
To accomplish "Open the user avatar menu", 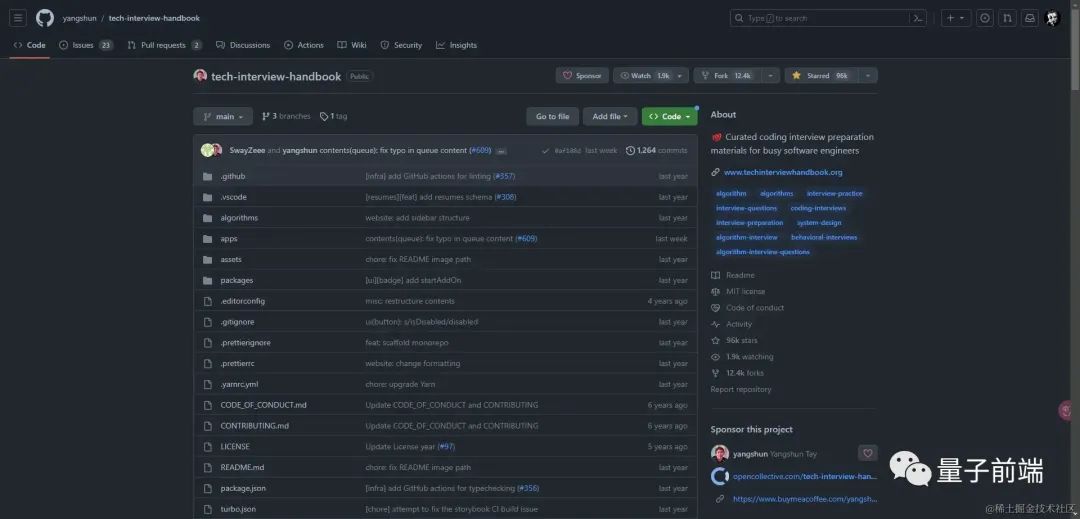I will (1052, 18).
